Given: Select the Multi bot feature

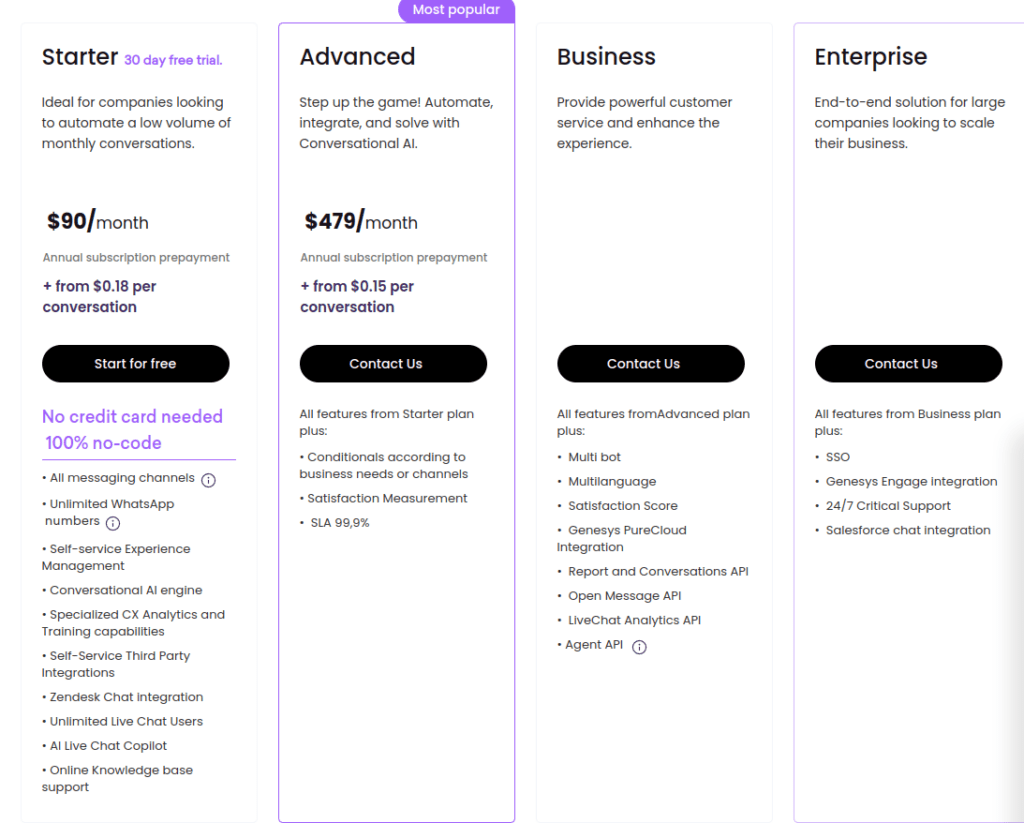Looking at the screenshot, I should click(x=589, y=457).
